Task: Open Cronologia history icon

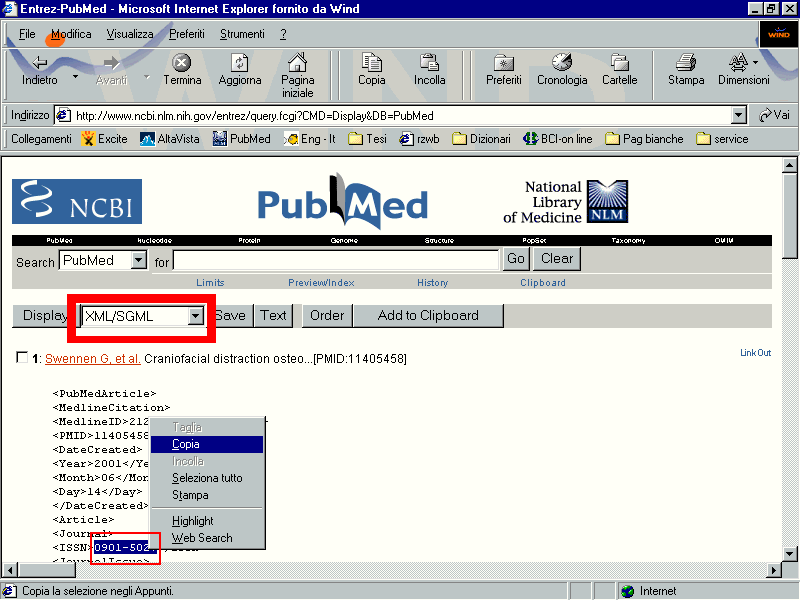Action: [562, 63]
